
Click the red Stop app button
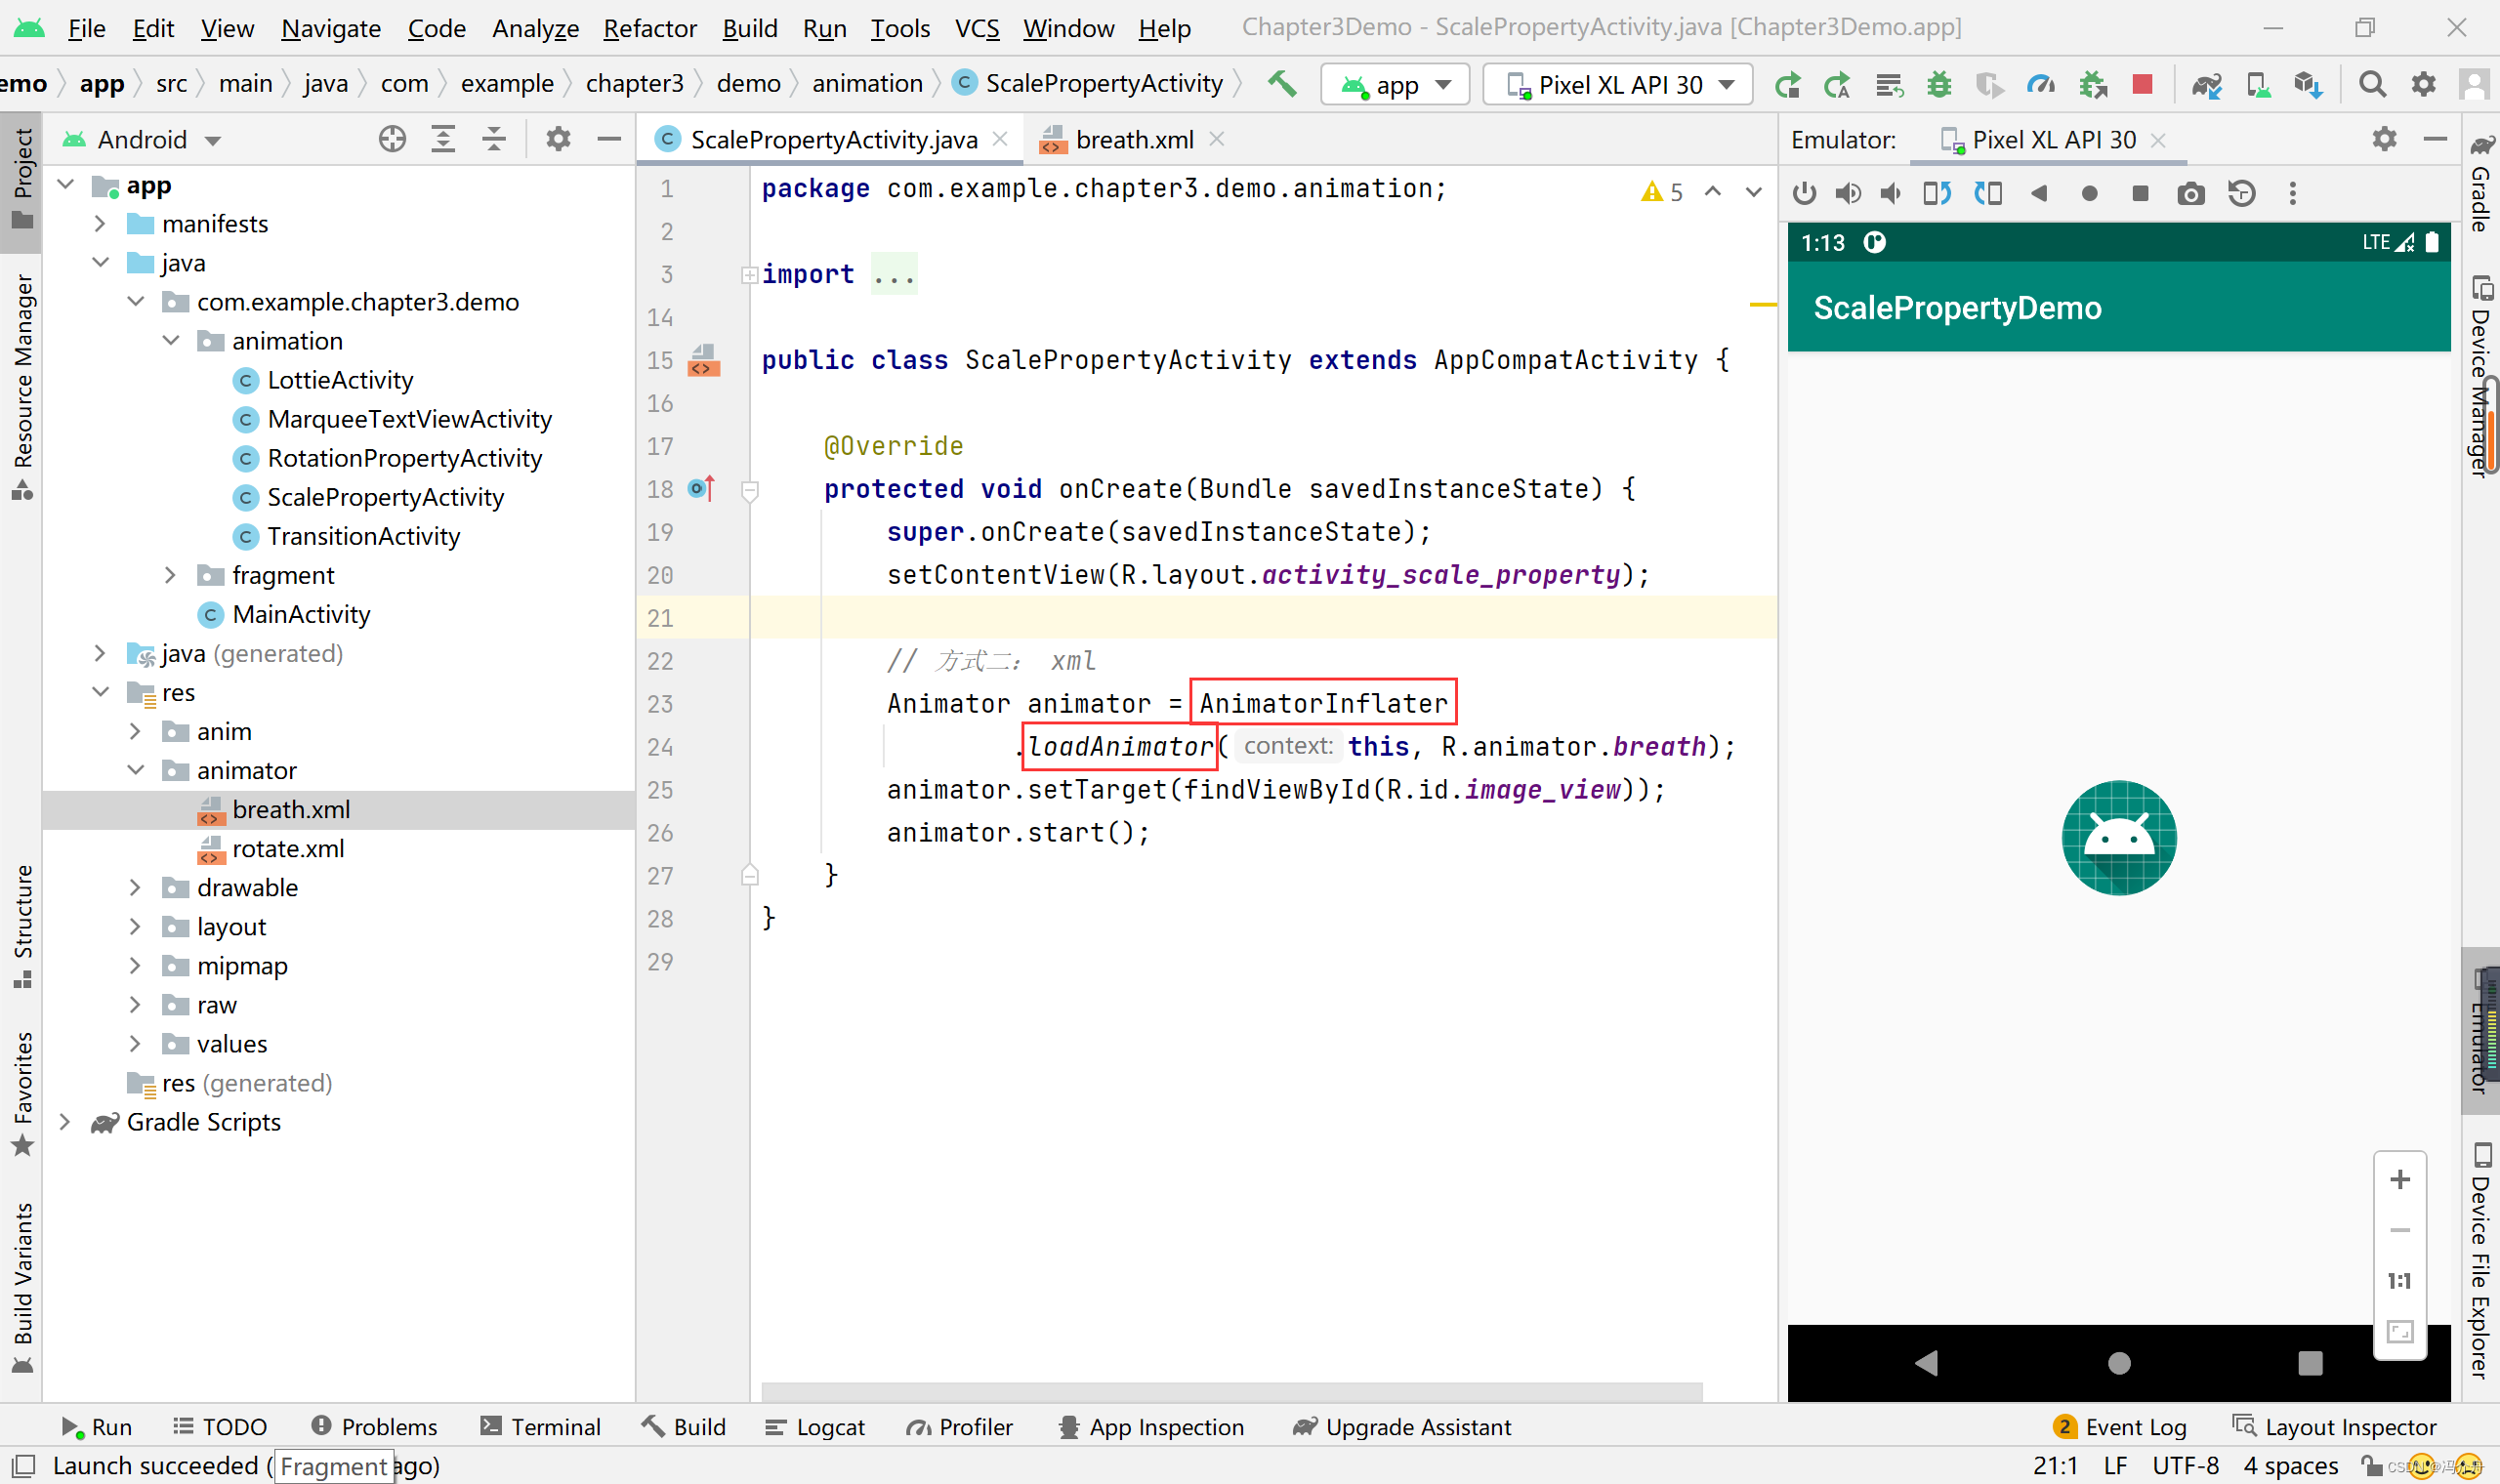(2142, 84)
